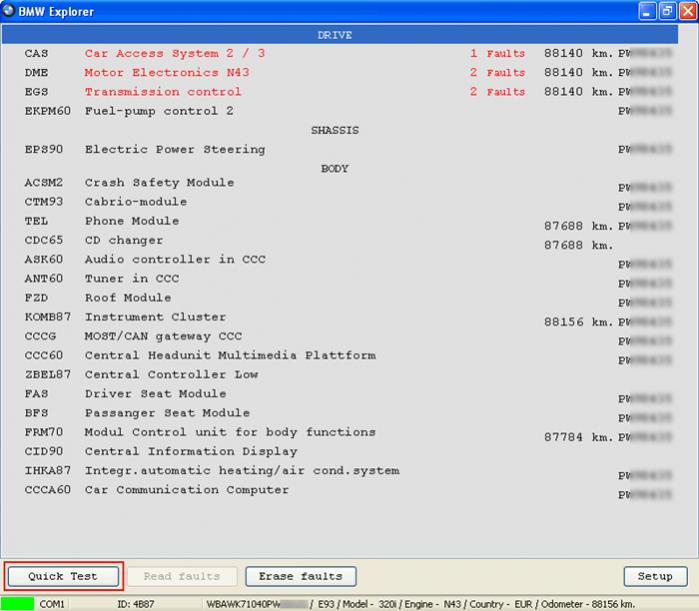Click 87784 km mileage of FRM70
Screen dimensions: 699x611
[x=578, y=437]
